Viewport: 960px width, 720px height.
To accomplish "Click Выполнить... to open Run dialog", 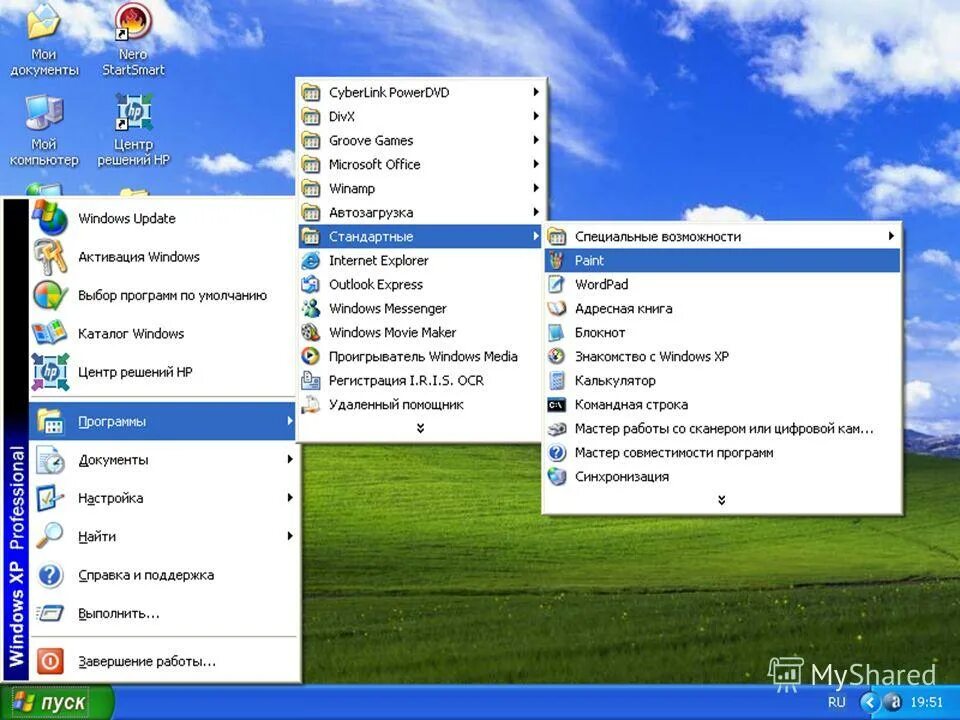I will pos(163,613).
